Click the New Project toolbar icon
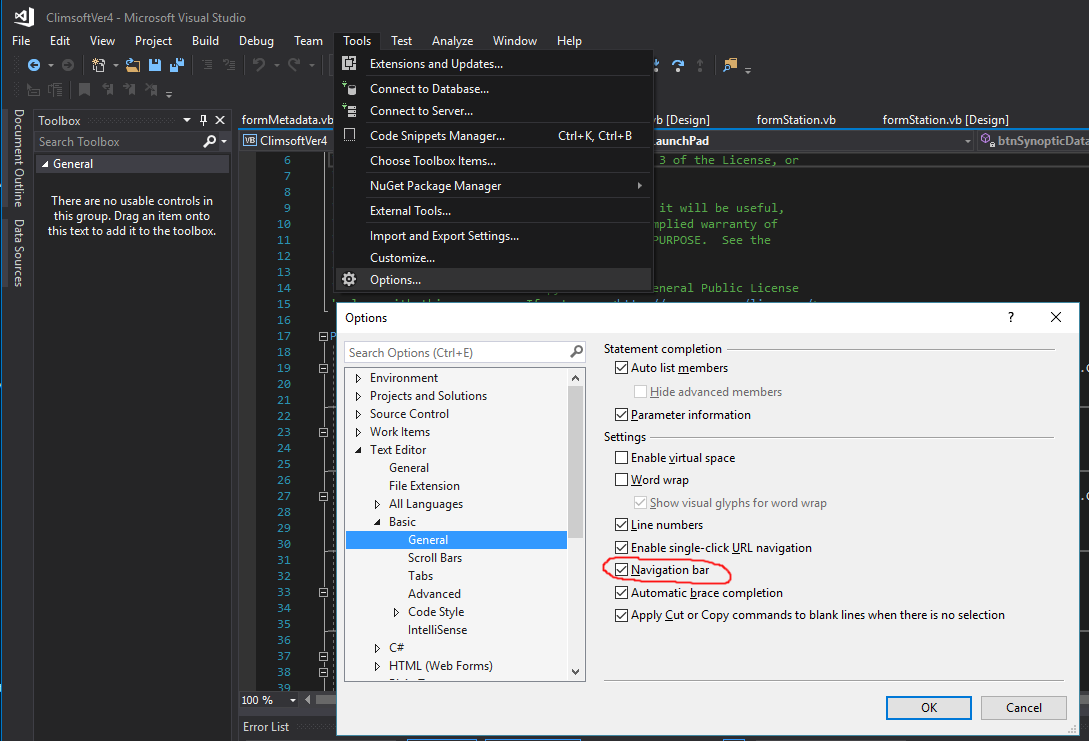The image size is (1089, 741). click(99, 65)
